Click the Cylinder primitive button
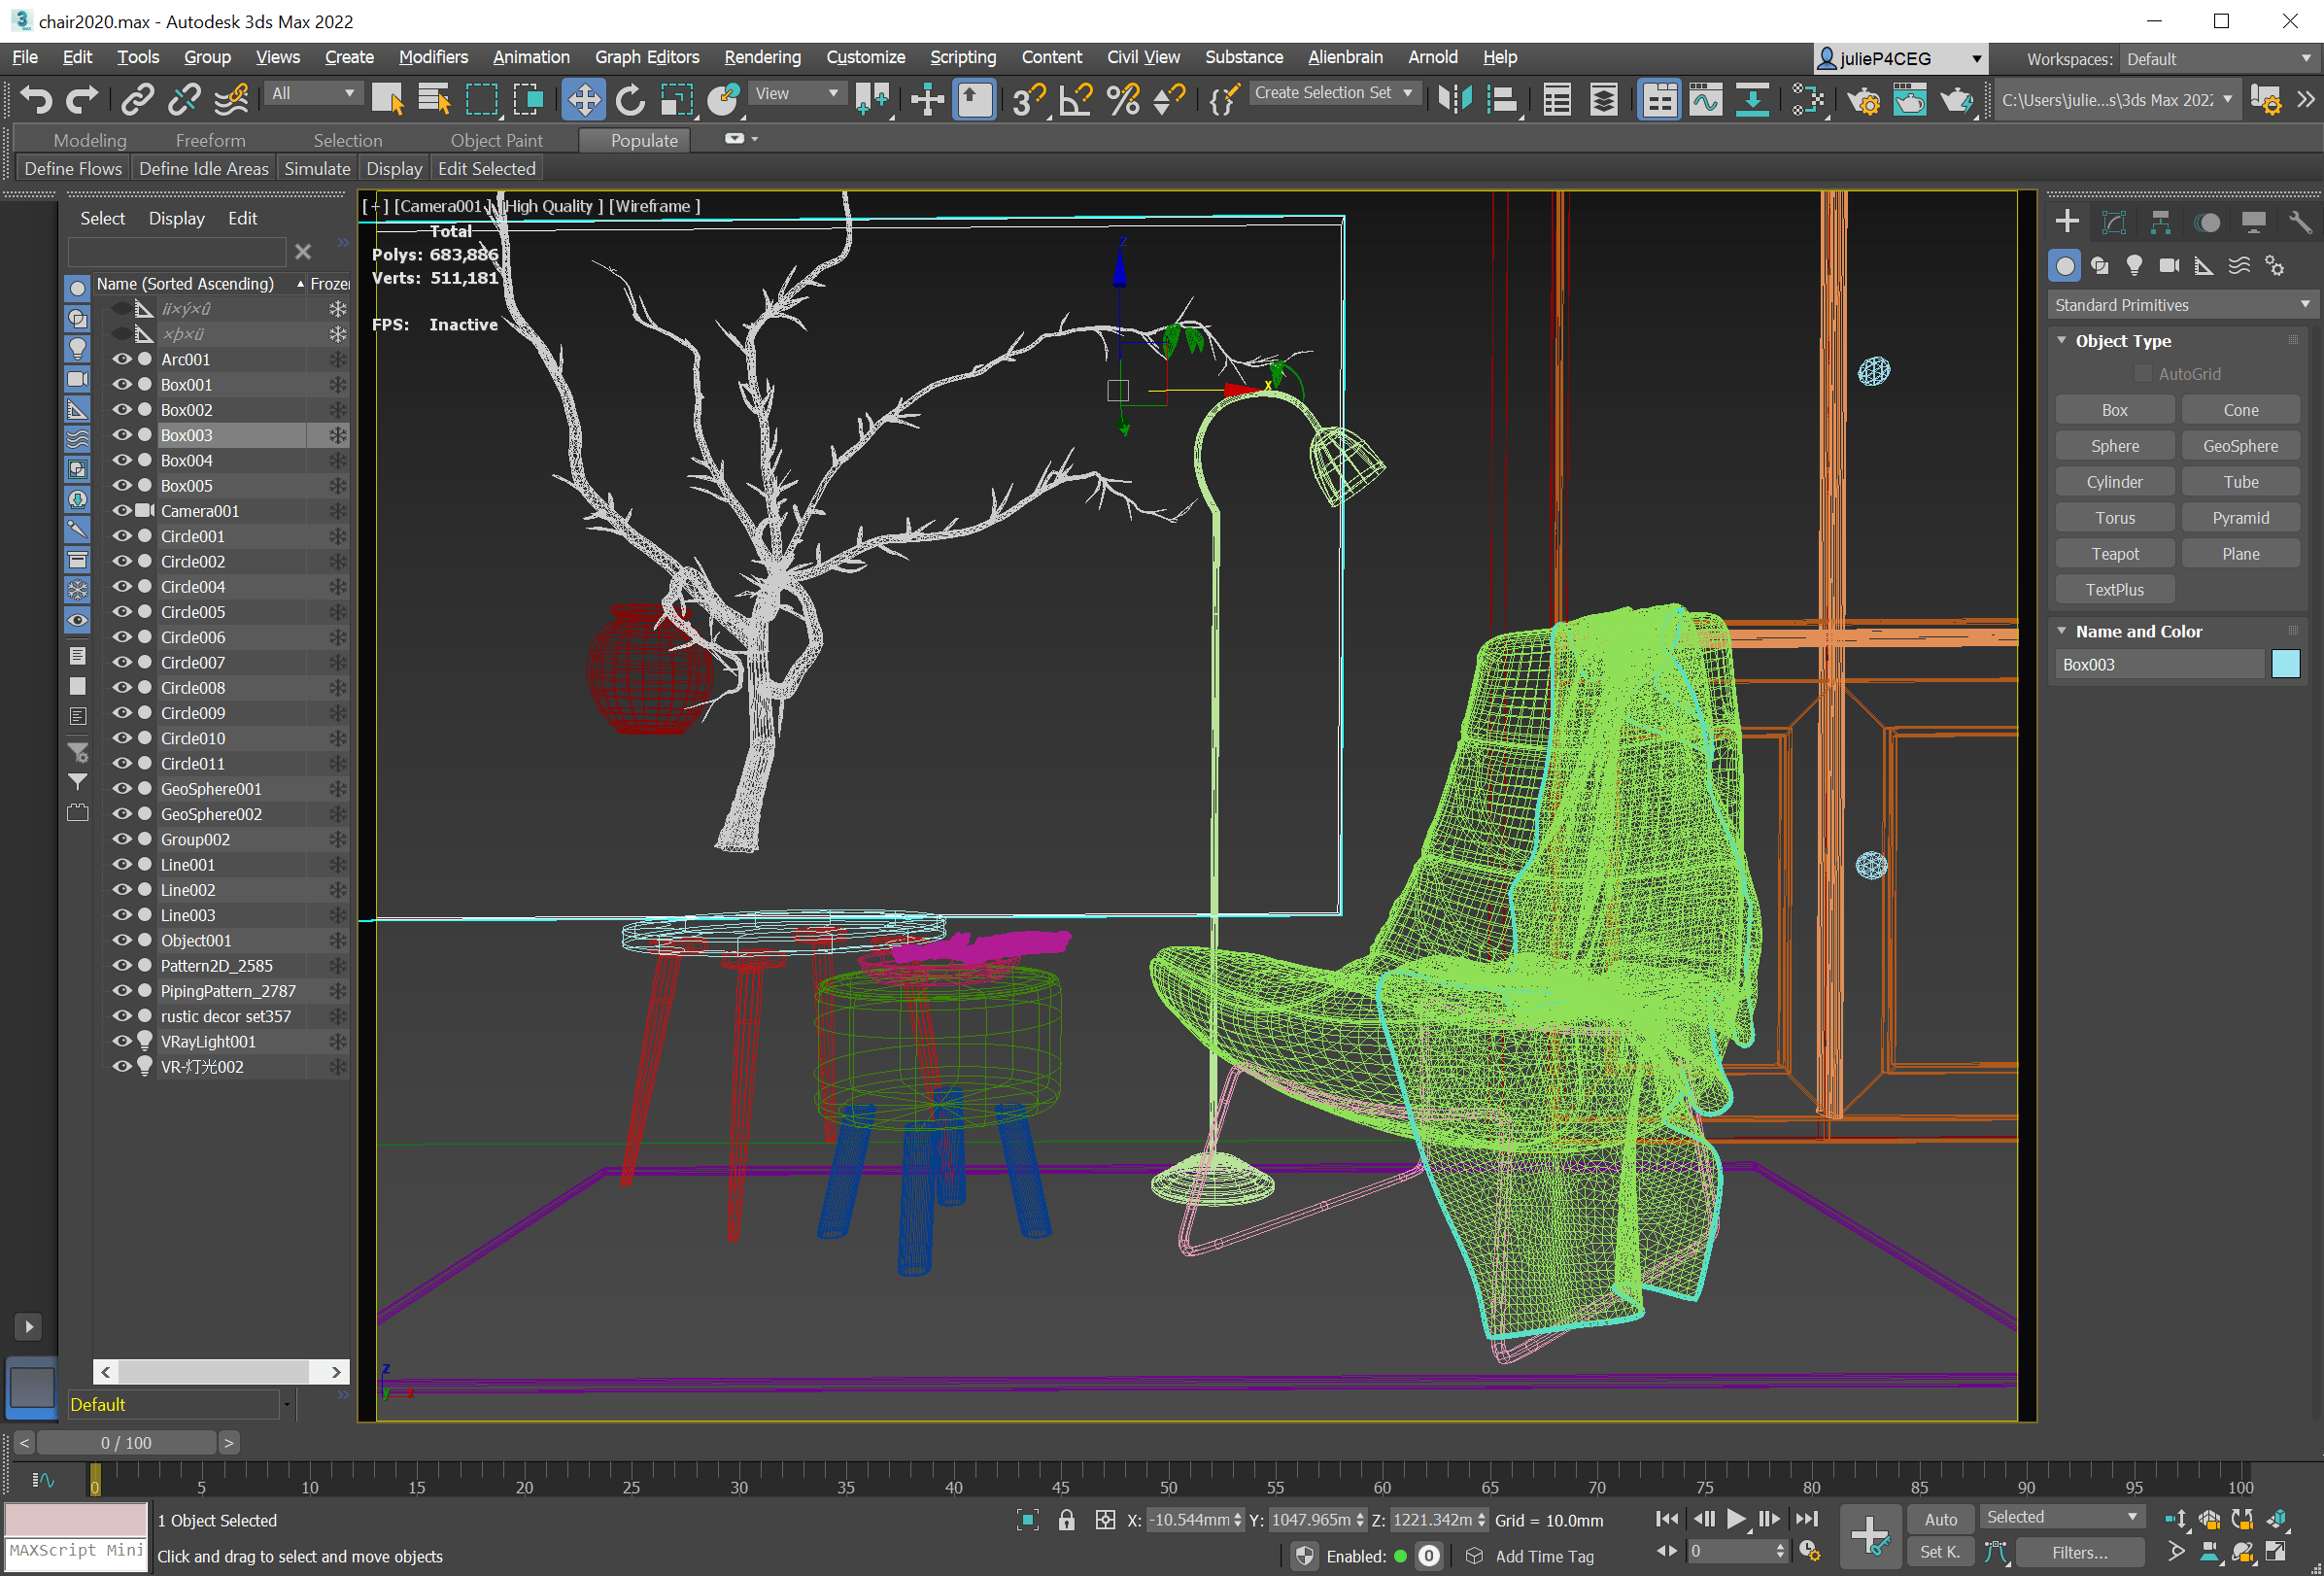 tap(2113, 482)
